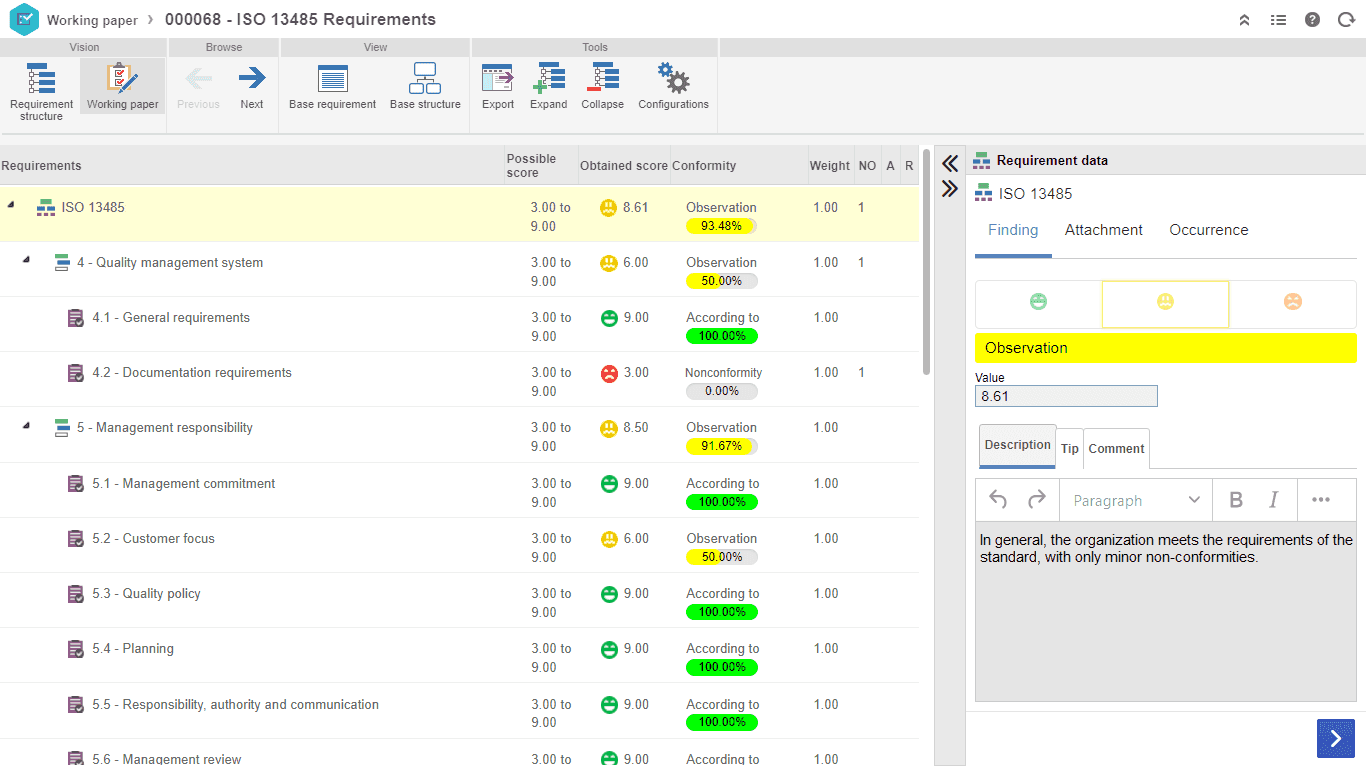The image size is (1366, 768).
Task: Open the Description tab
Action: [1017, 446]
